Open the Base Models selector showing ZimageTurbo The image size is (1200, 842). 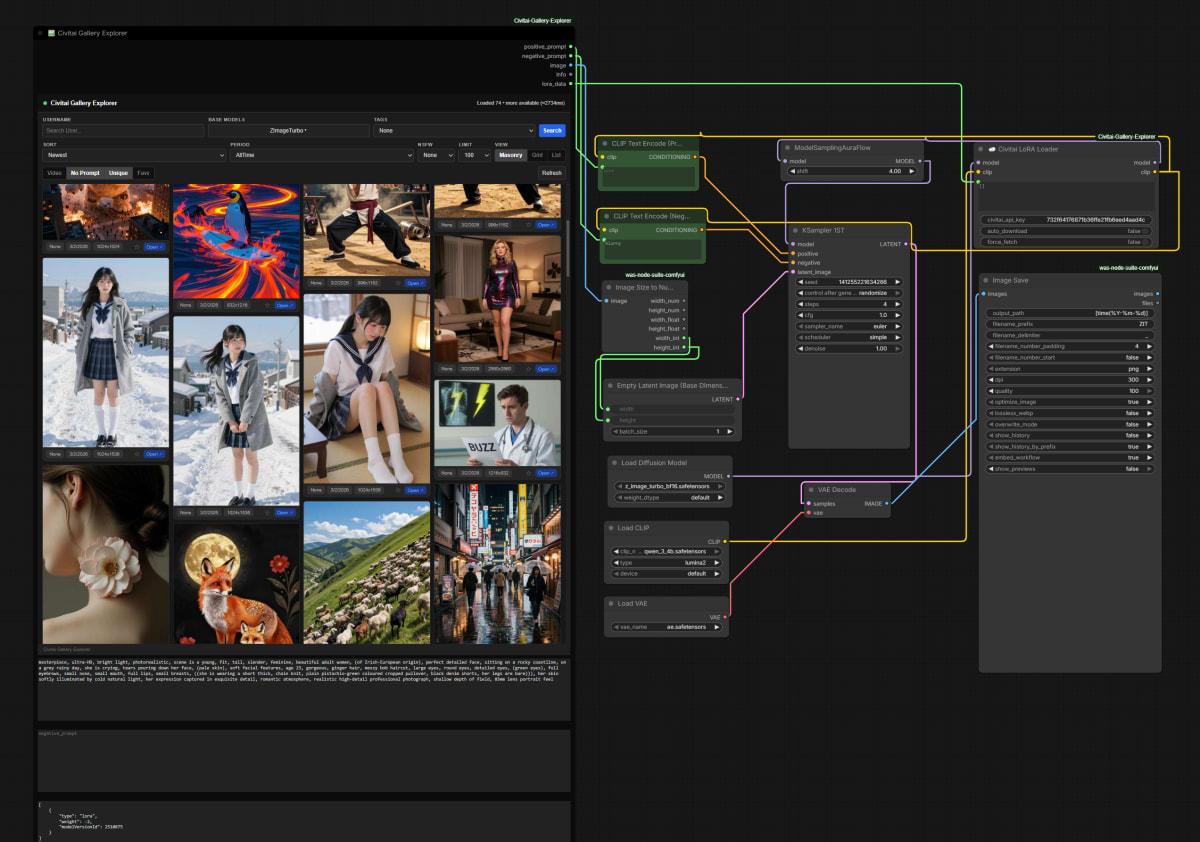[x=289, y=131]
